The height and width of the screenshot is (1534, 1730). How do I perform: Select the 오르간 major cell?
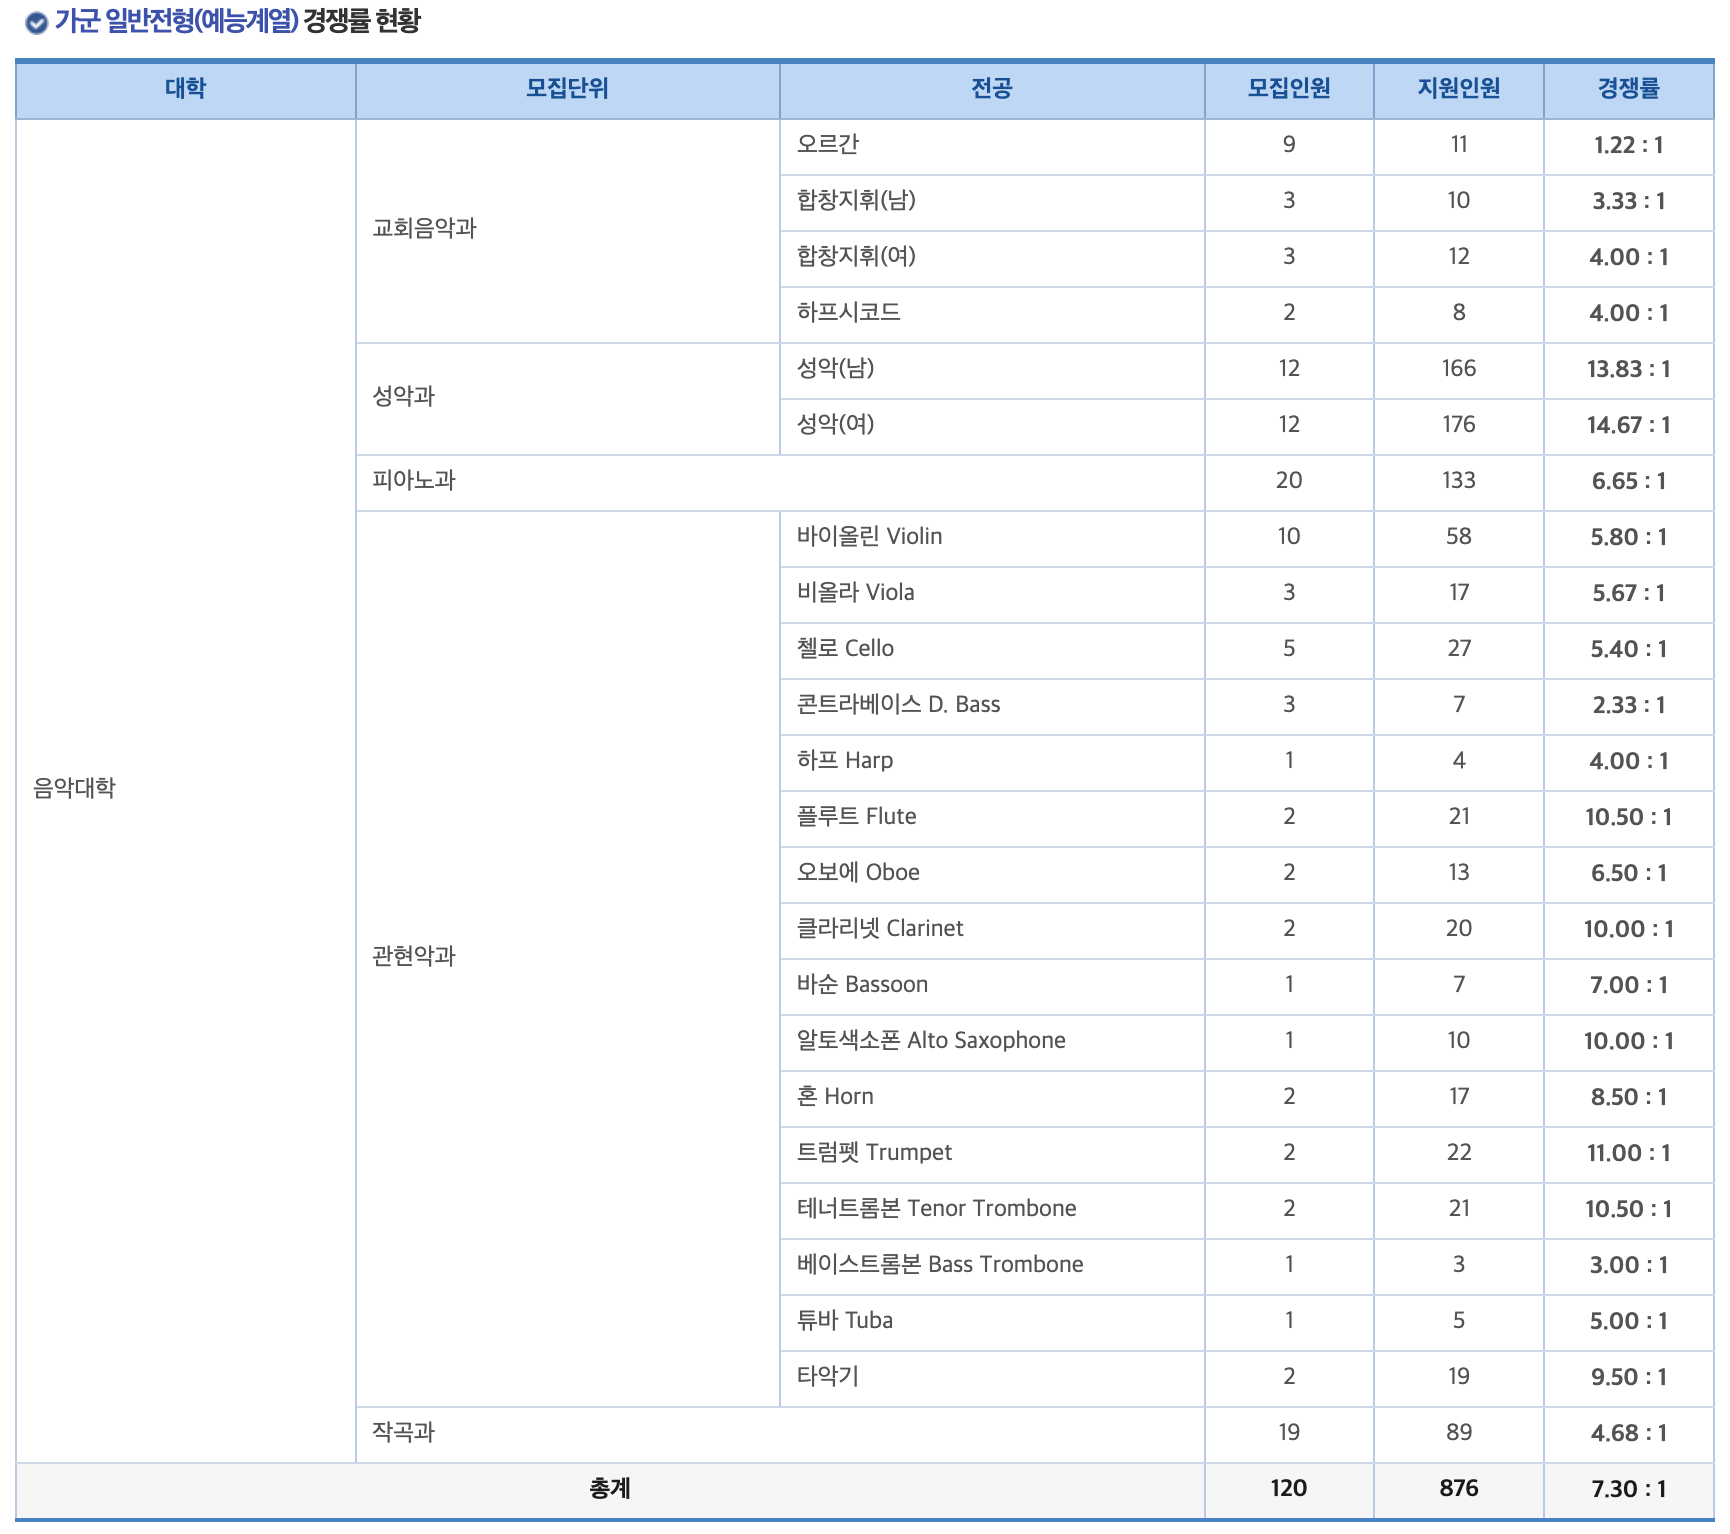[x=830, y=146]
